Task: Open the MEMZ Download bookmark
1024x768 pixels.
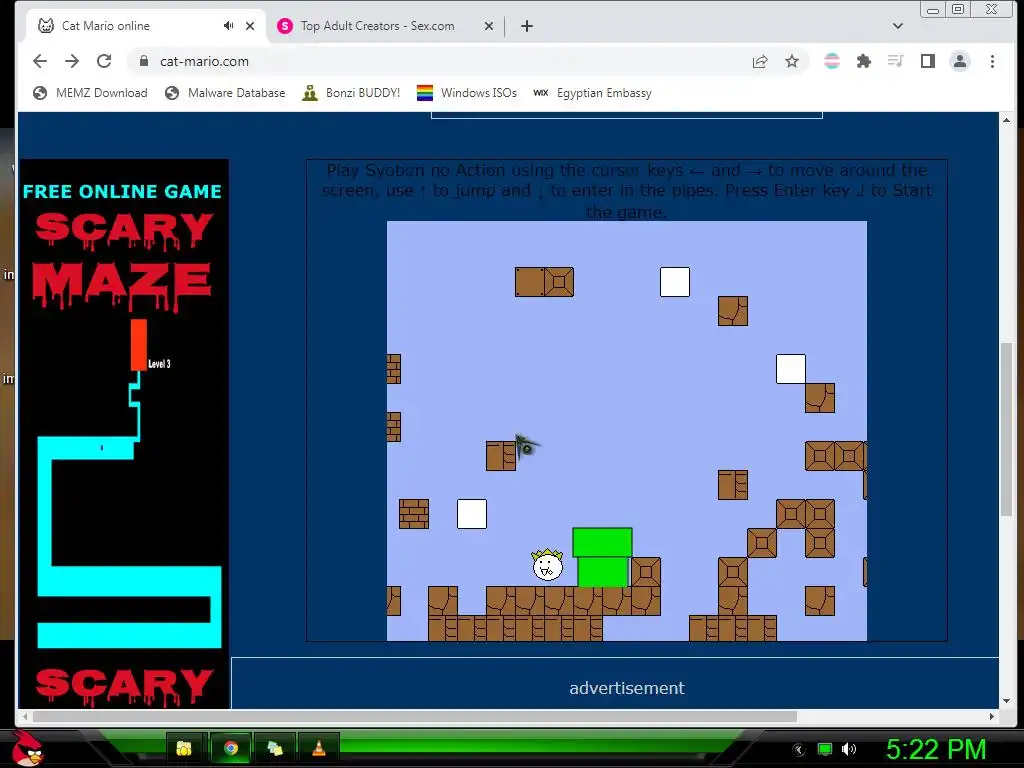Action: [x=90, y=93]
